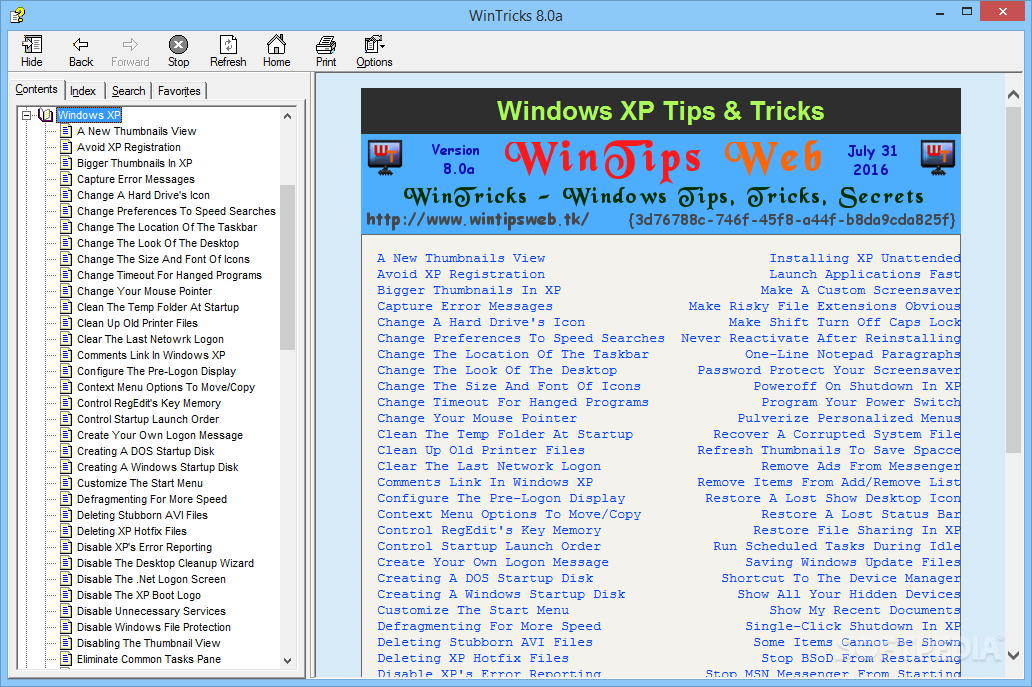Switch to the Index tab
1032x687 pixels.
coord(83,91)
